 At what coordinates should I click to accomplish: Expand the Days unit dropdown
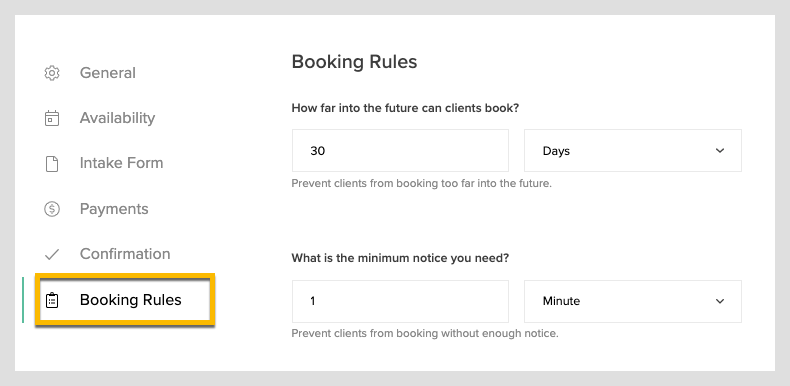point(633,151)
